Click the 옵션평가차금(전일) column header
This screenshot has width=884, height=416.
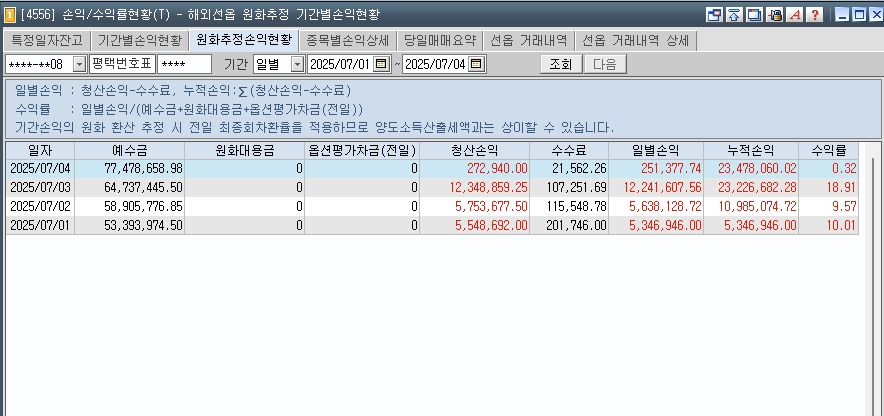point(362,151)
